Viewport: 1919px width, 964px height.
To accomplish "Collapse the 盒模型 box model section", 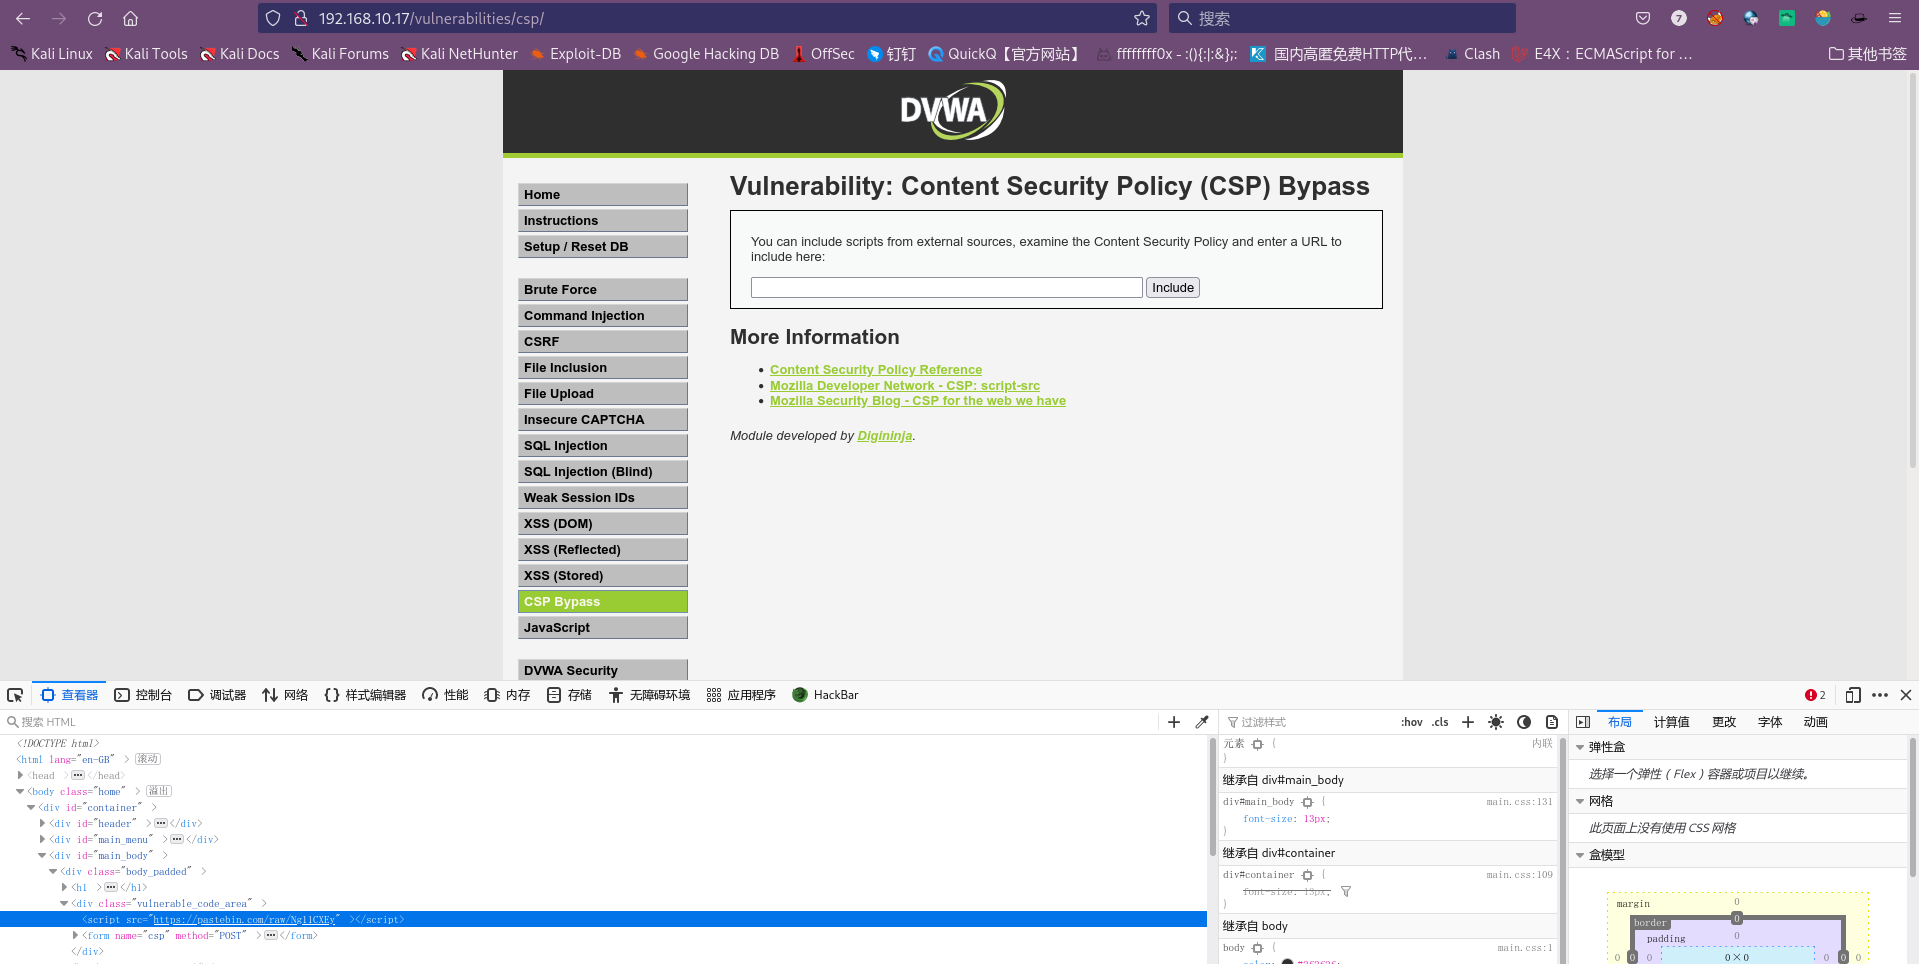I will pos(1580,854).
